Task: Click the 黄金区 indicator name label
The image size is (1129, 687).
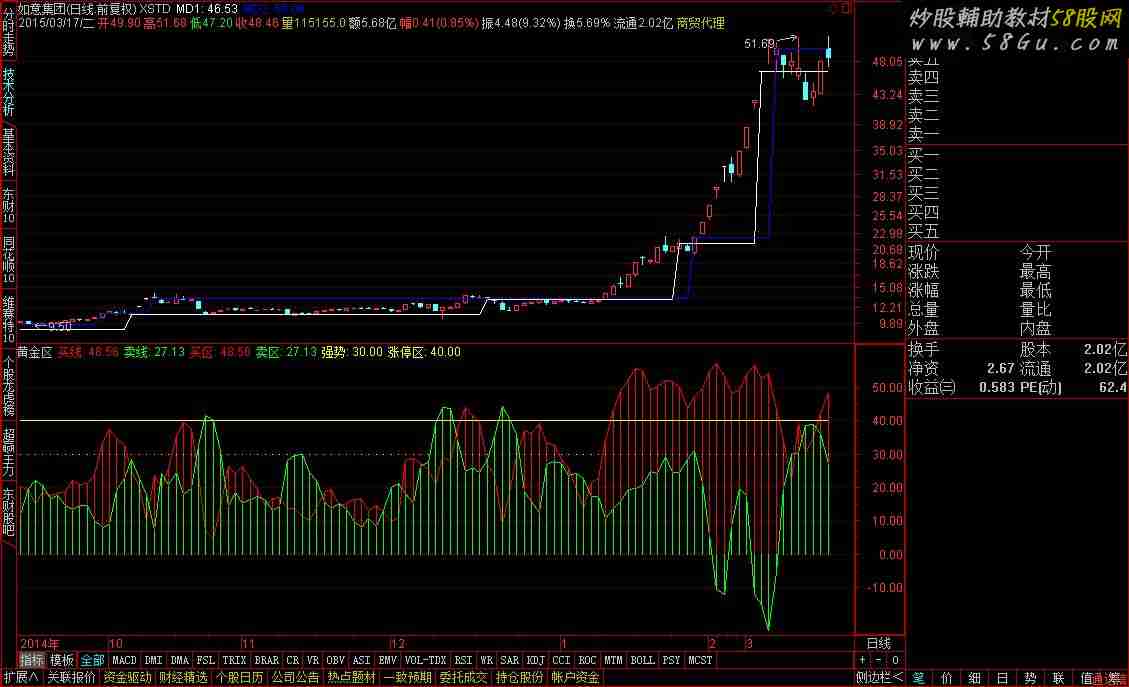Action: [x=35, y=352]
